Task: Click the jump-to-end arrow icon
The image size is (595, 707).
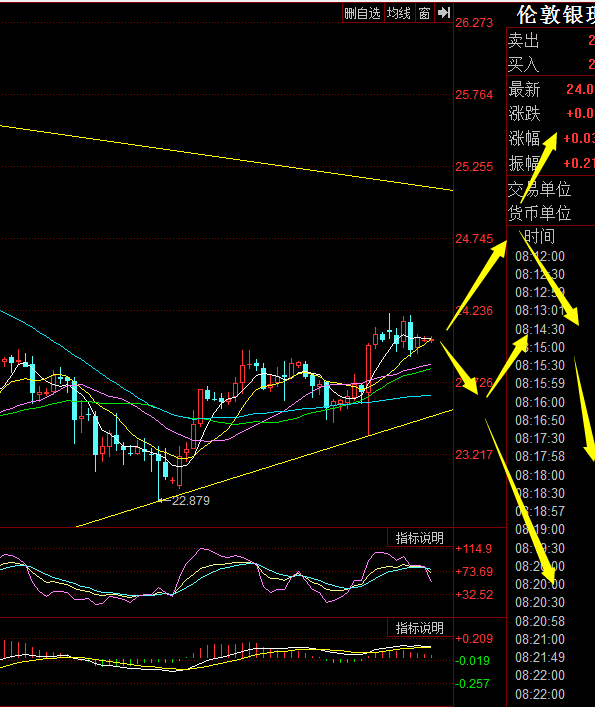Action: click(x=444, y=13)
